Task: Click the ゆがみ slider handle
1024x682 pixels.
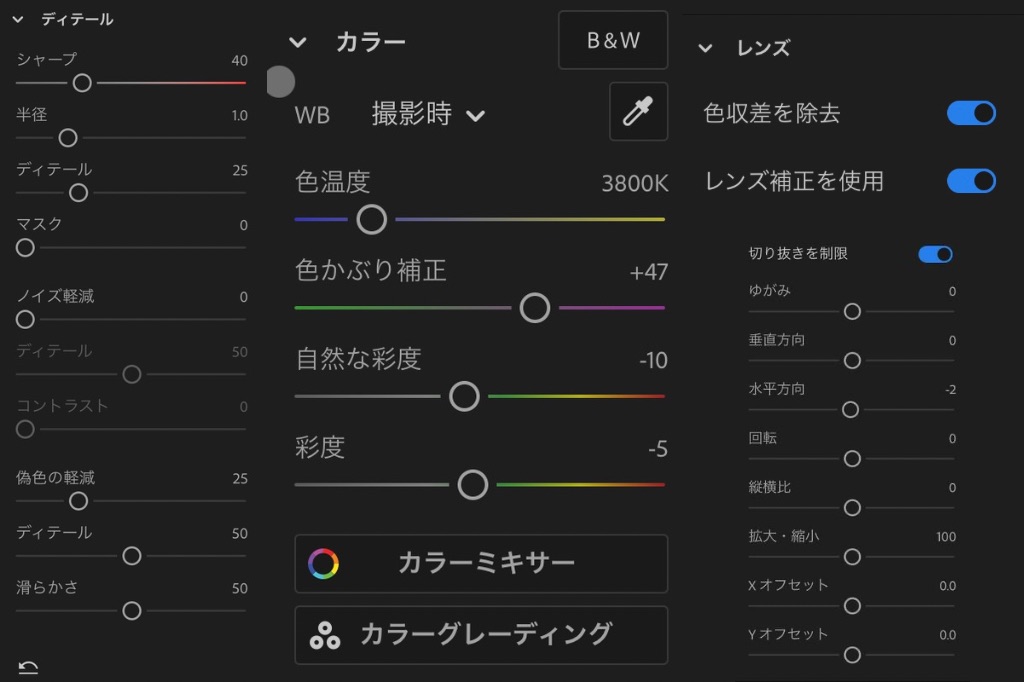Action: (x=852, y=312)
